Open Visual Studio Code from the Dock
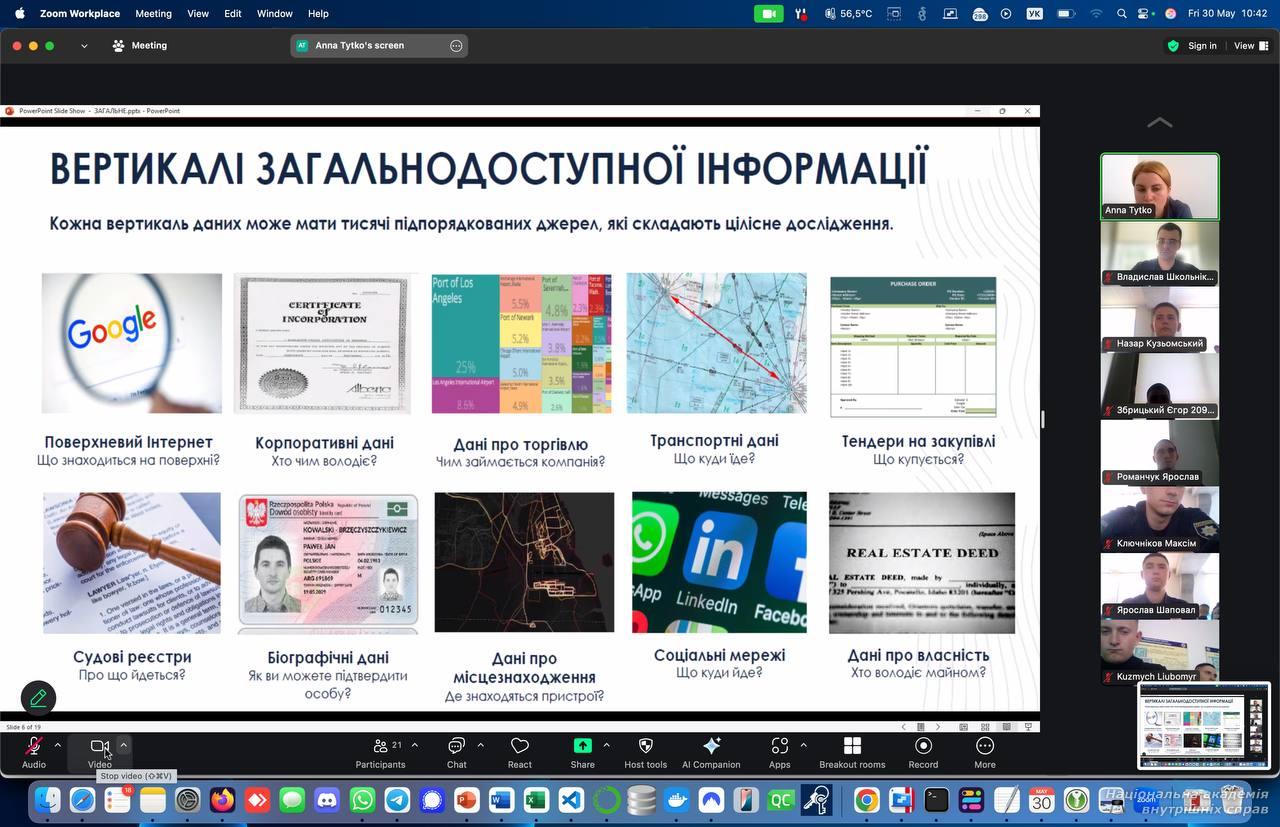Viewport: 1280px width, 827px height. coord(571,800)
